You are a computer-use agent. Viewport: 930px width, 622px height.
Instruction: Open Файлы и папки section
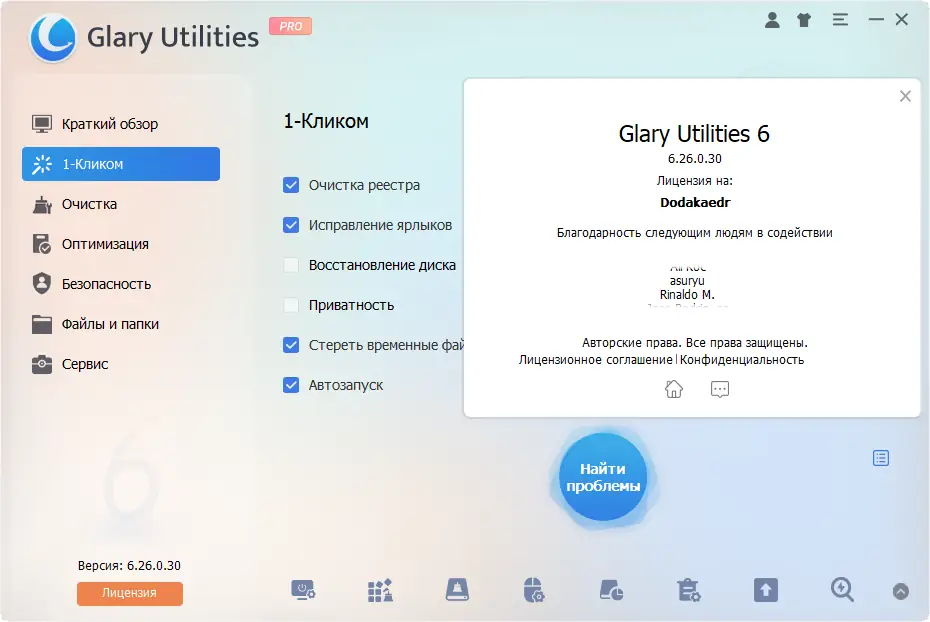(121, 324)
